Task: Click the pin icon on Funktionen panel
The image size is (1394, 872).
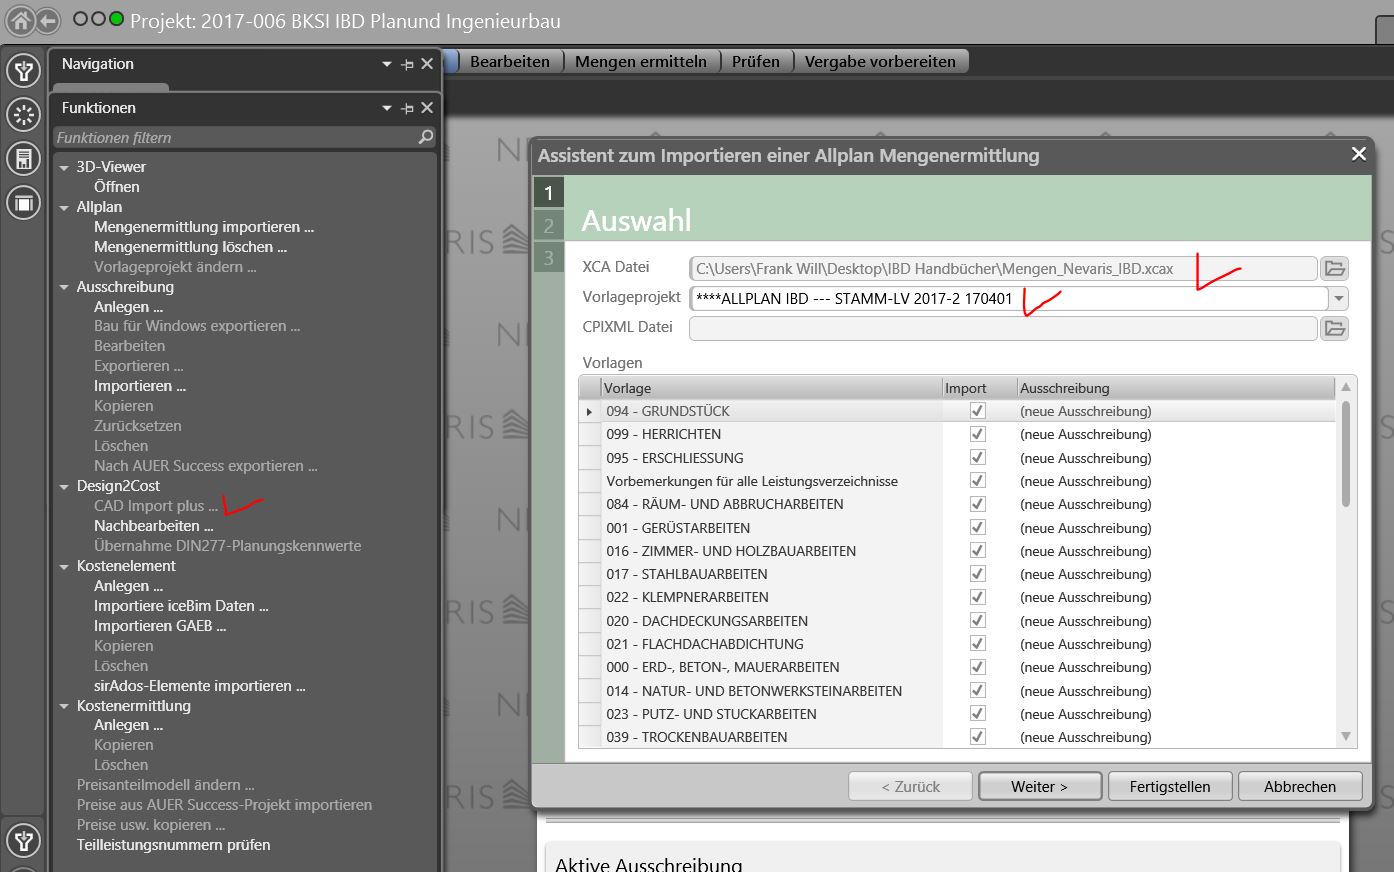Action: click(407, 108)
